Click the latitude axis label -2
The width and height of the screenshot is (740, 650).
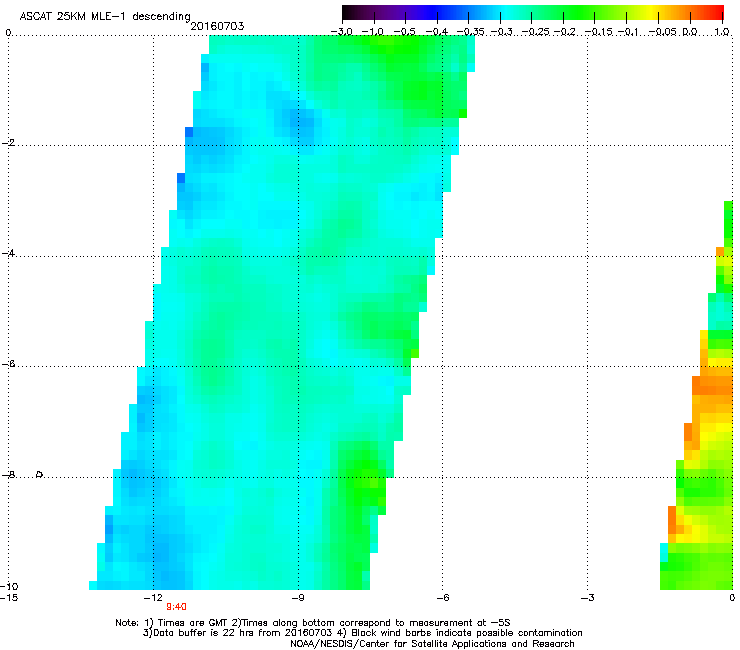(9, 143)
